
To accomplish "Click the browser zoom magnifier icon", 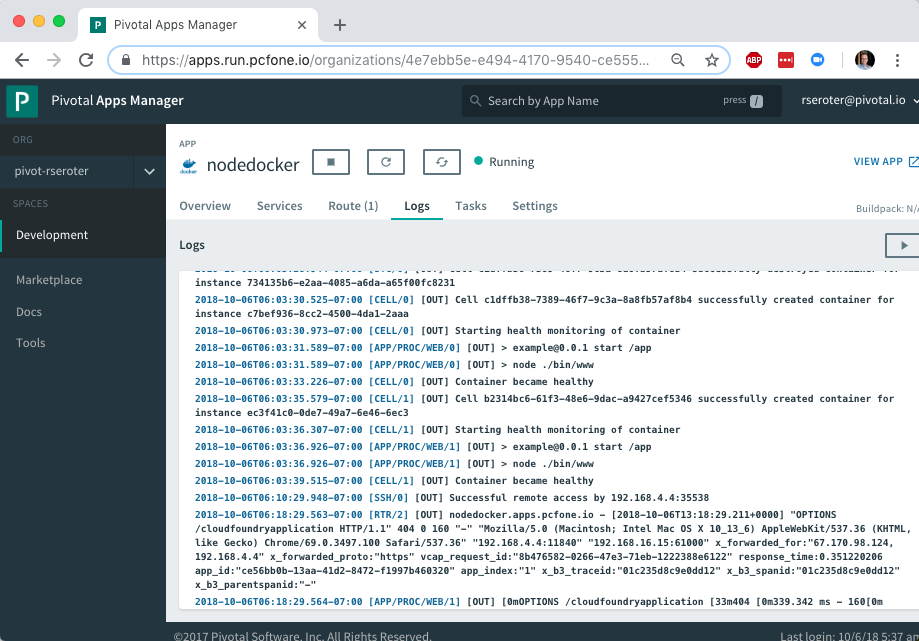I will (x=678, y=60).
